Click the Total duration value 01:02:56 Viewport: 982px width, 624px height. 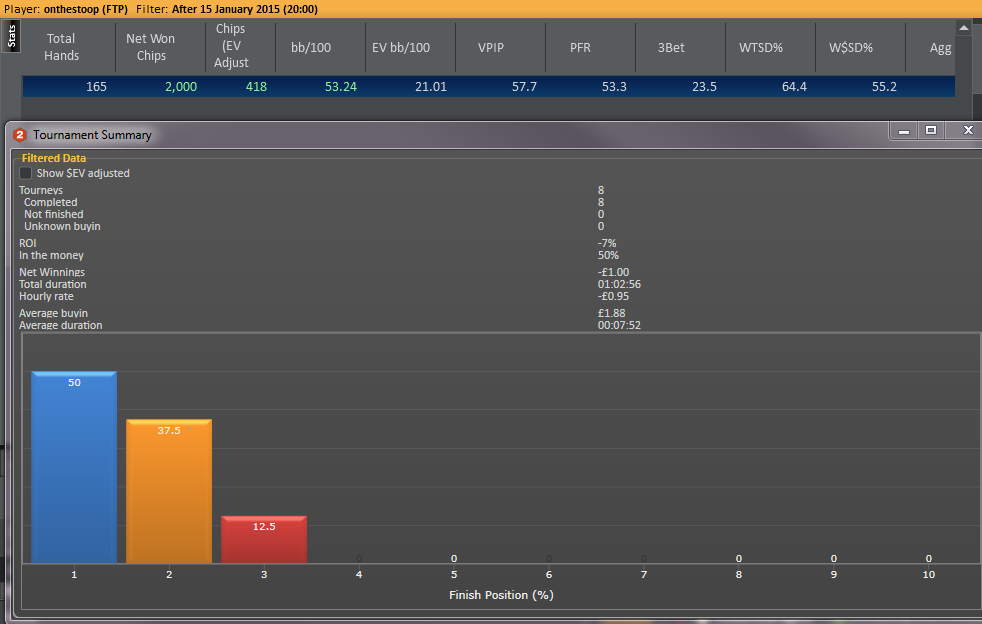[619, 284]
